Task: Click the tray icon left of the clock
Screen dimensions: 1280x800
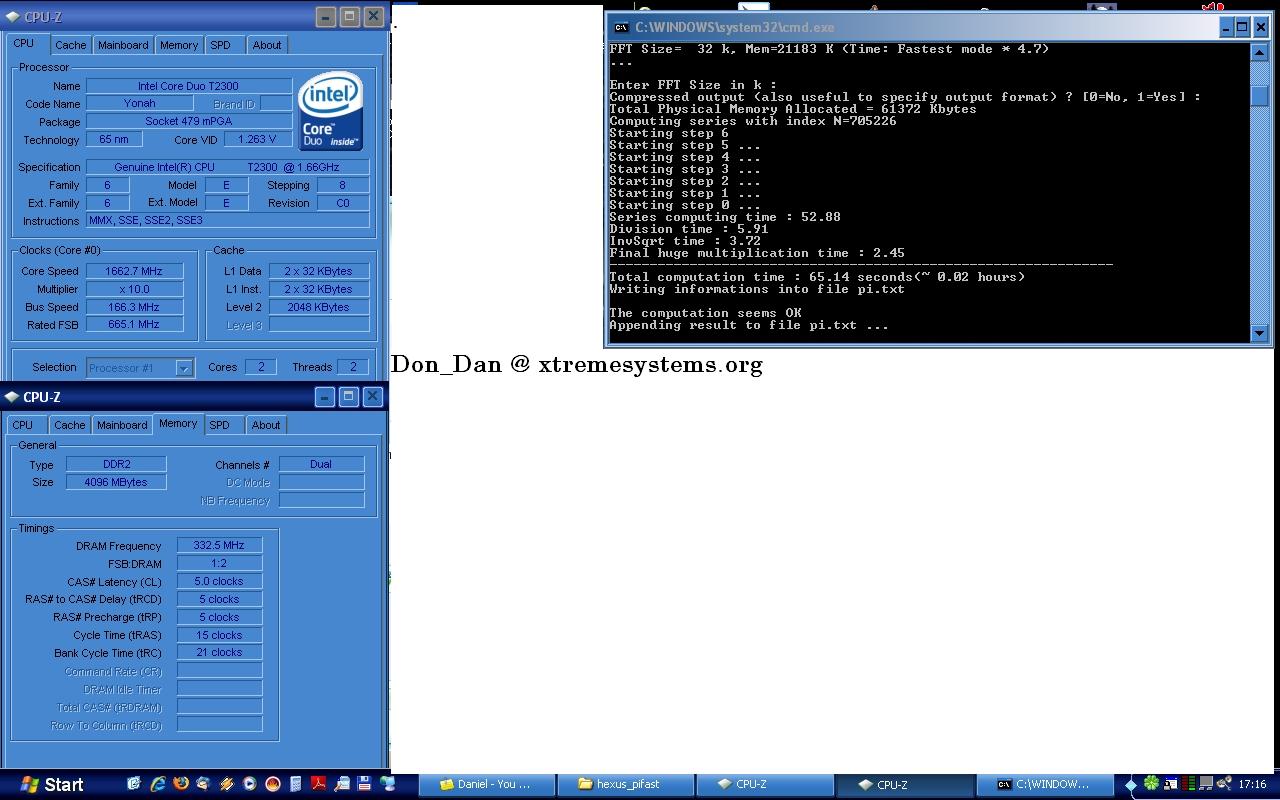Action: coord(1224,783)
